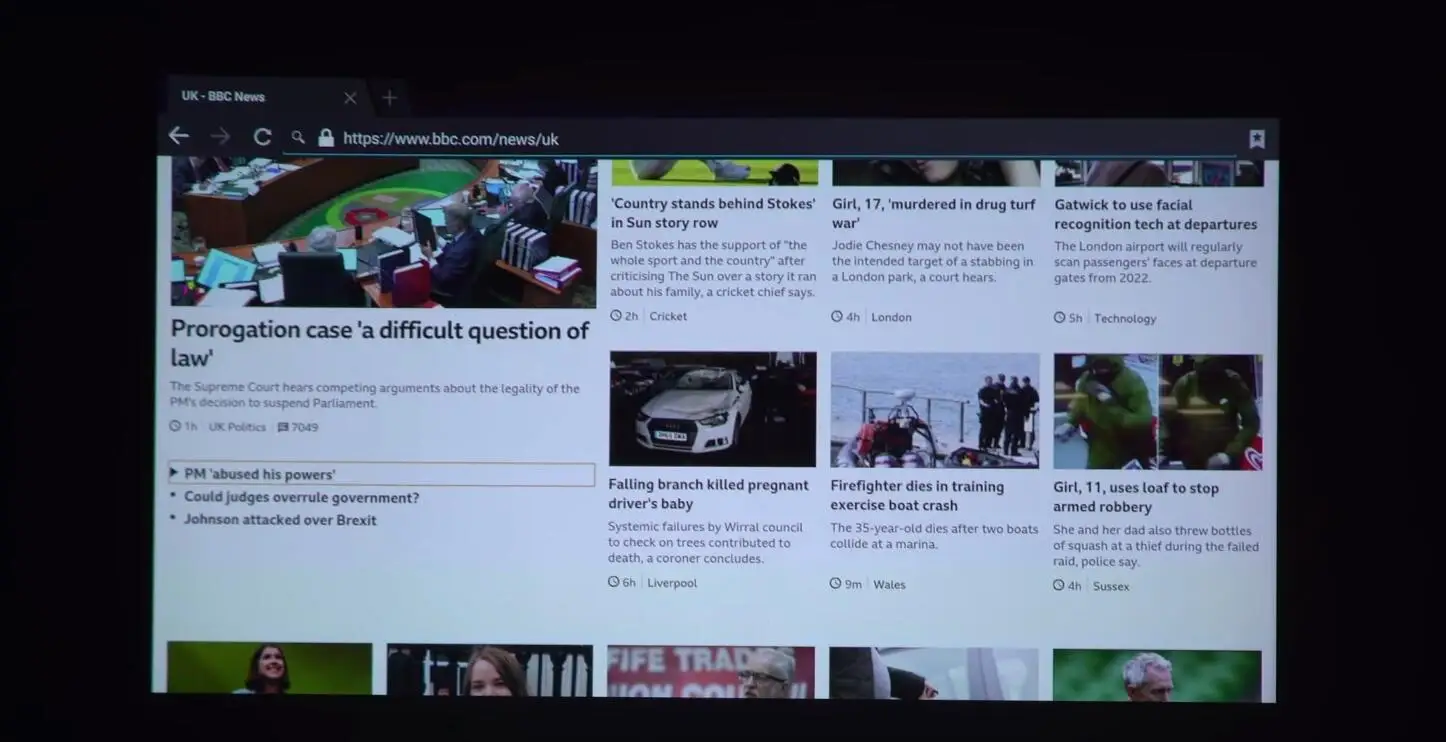Click the Supreme Court summary text under Prorogation
Viewport: 1446px width, 742px height.
click(x=375, y=396)
